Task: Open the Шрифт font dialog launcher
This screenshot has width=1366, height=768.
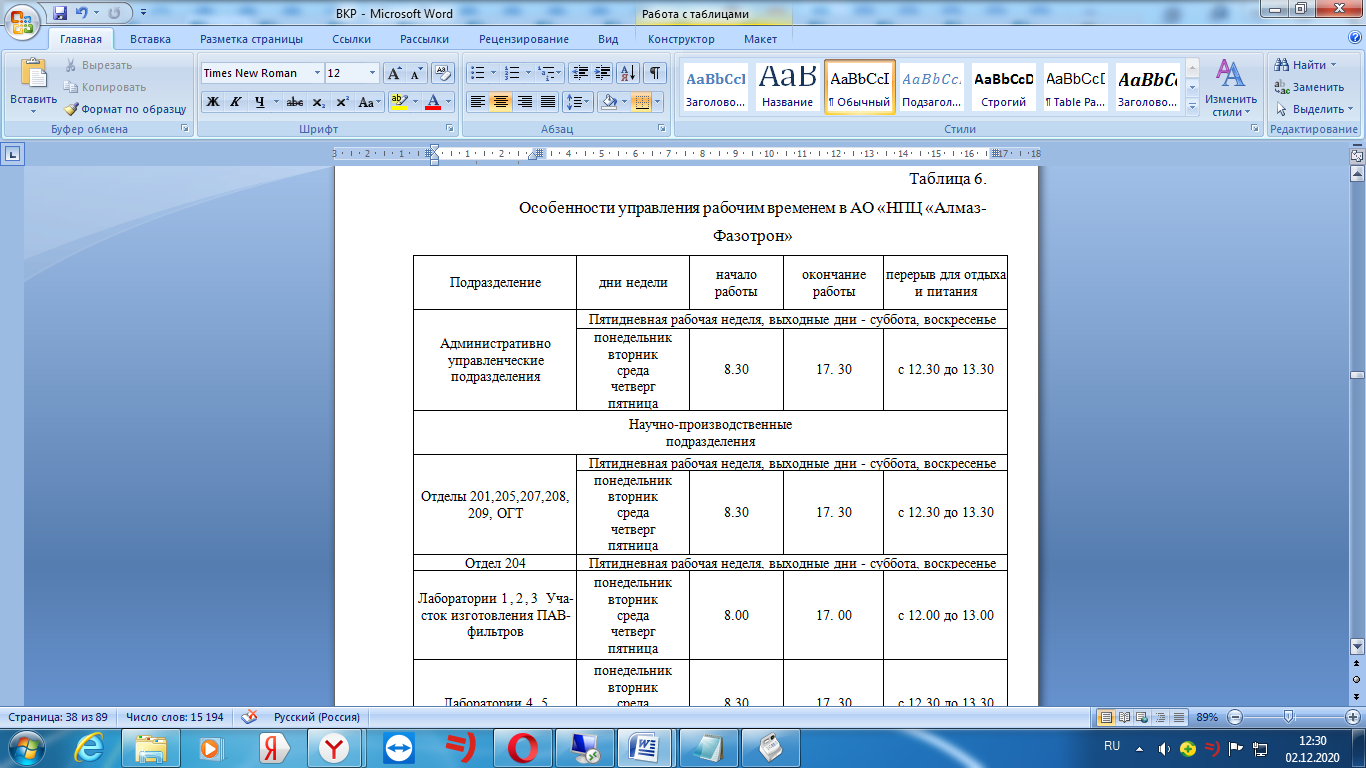Action: [449, 129]
